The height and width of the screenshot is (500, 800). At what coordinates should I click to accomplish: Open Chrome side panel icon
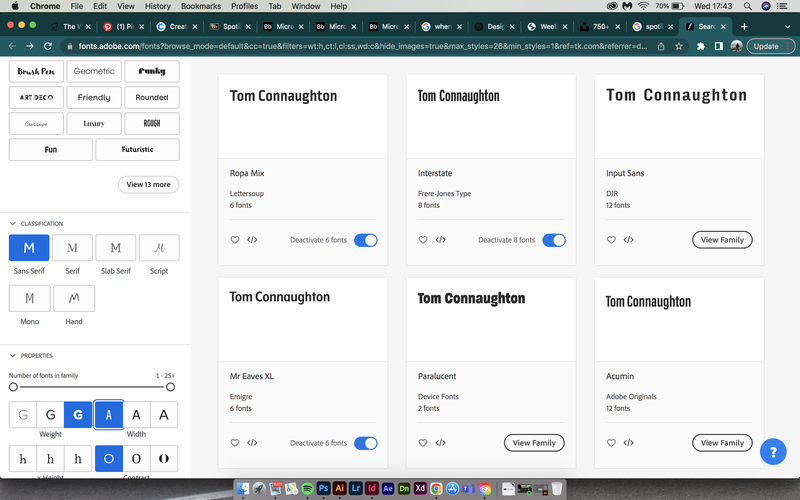point(718,46)
